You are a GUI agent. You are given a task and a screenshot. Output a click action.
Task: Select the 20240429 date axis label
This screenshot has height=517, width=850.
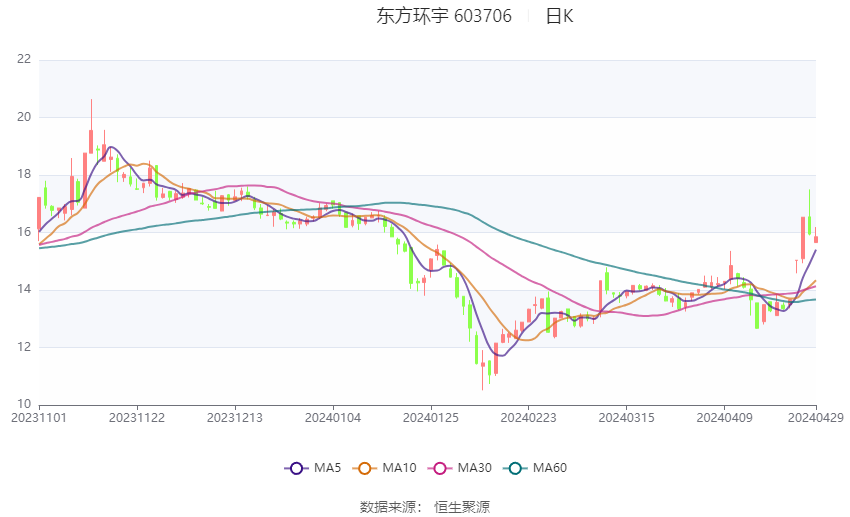(x=816, y=418)
